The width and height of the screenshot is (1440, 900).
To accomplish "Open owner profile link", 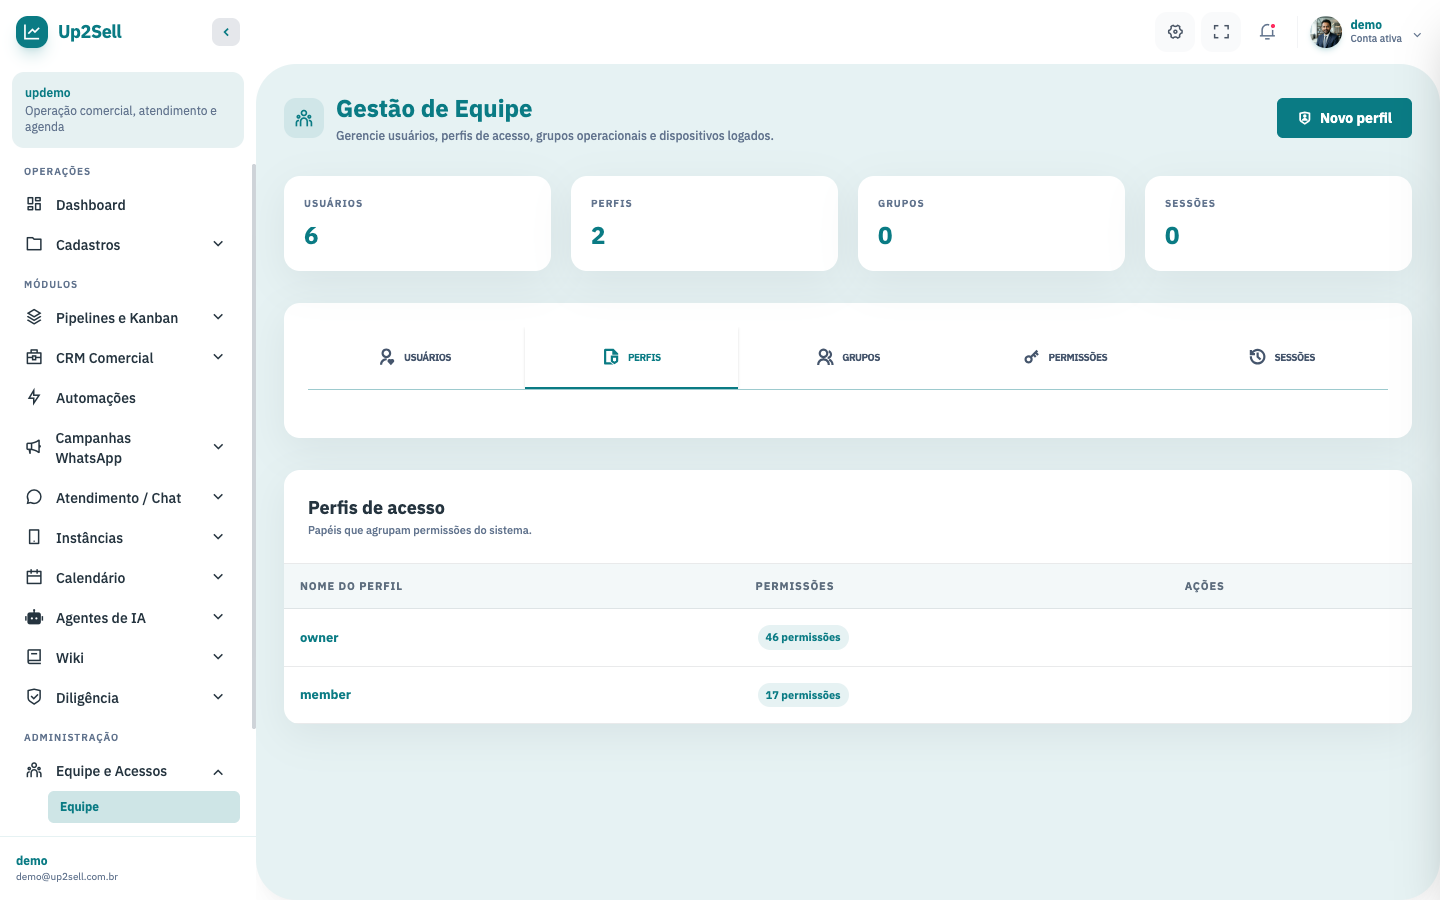I will (x=319, y=638).
